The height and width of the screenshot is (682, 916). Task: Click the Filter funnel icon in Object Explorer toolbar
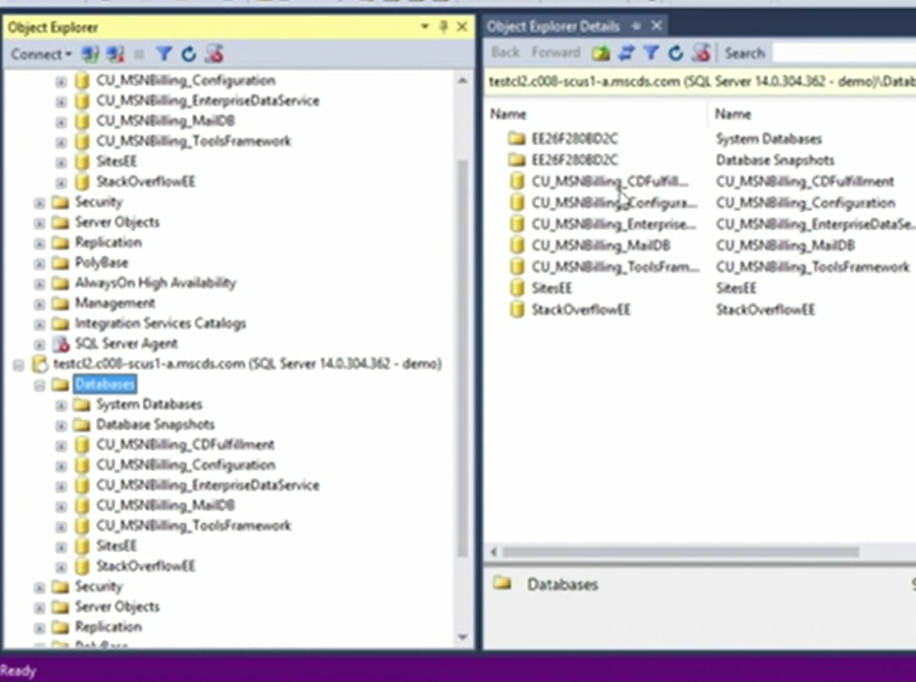(164, 54)
